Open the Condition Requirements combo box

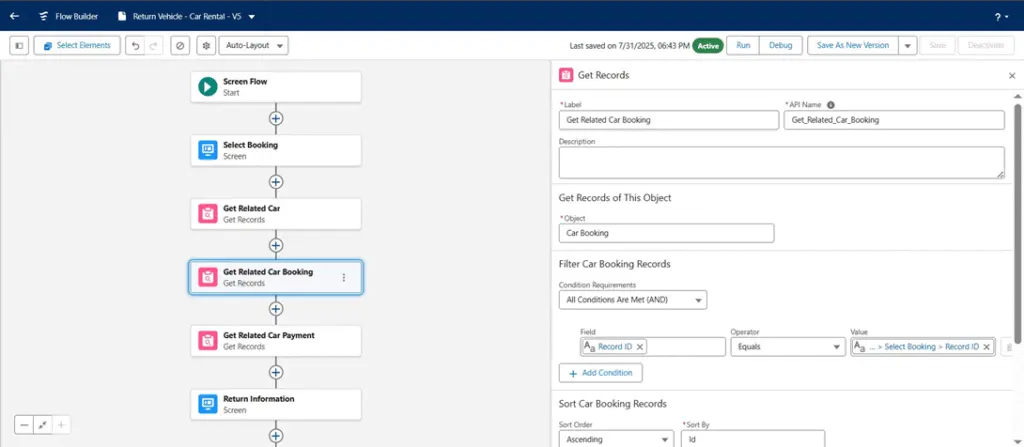[x=633, y=300]
